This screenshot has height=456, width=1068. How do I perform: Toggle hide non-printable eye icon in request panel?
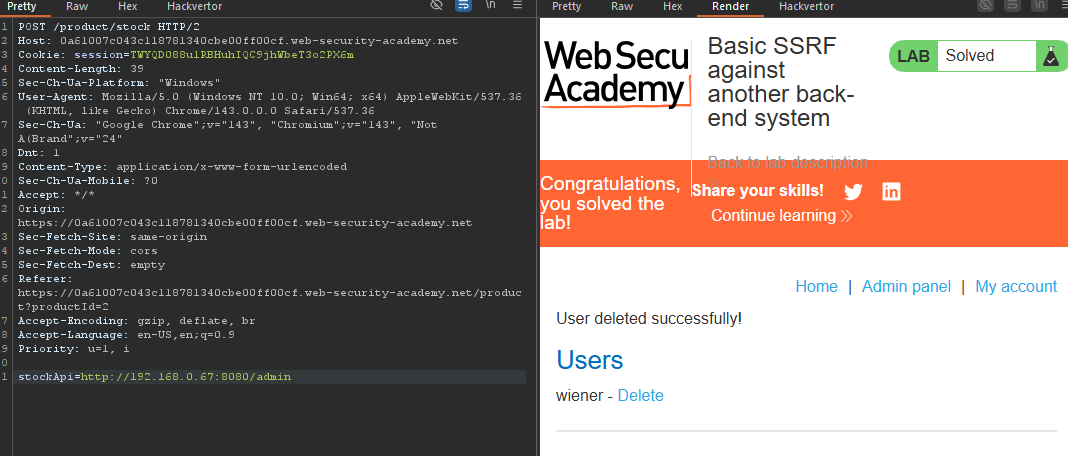click(x=437, y=5)
